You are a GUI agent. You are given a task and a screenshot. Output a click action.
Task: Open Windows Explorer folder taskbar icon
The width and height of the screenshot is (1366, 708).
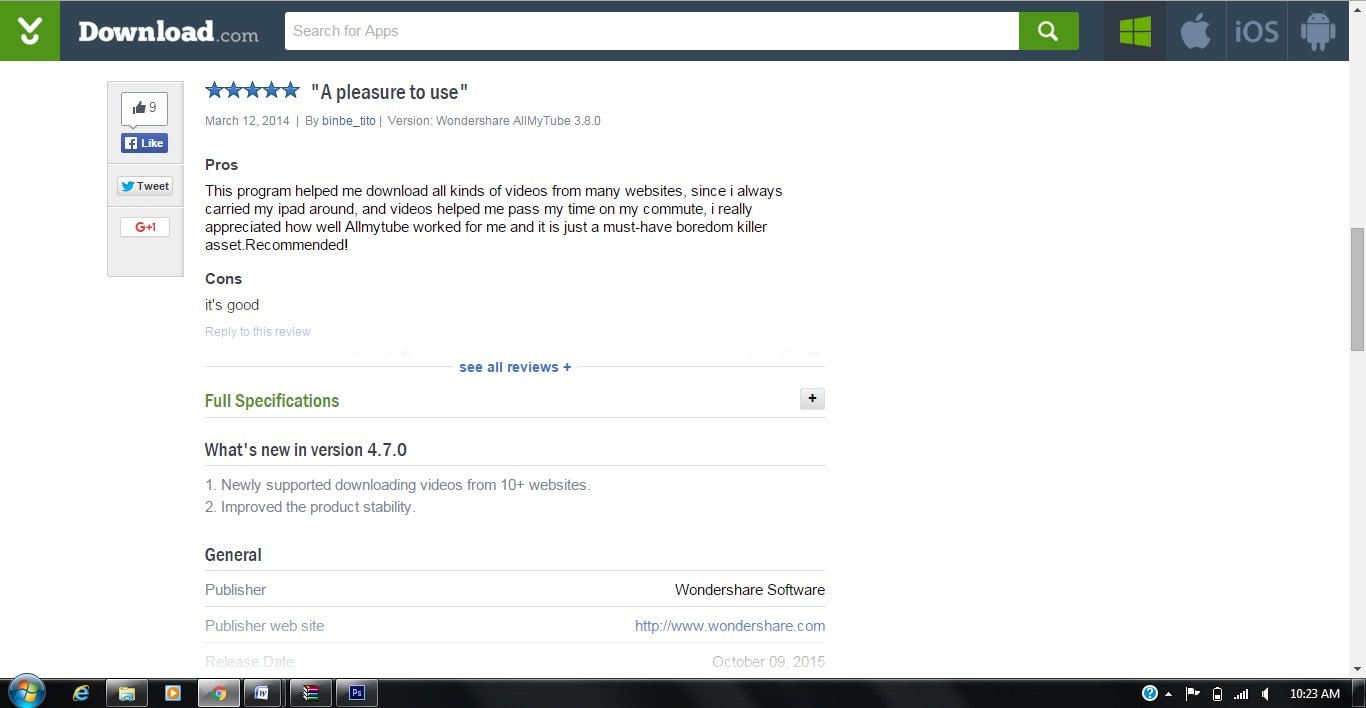pos(127,693)
